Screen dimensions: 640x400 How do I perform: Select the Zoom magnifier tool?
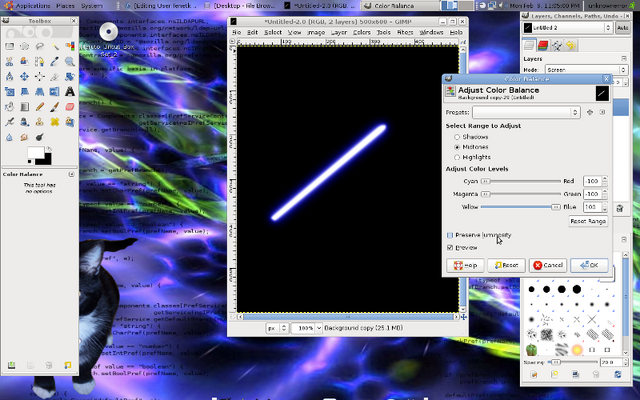pos(70,62)
